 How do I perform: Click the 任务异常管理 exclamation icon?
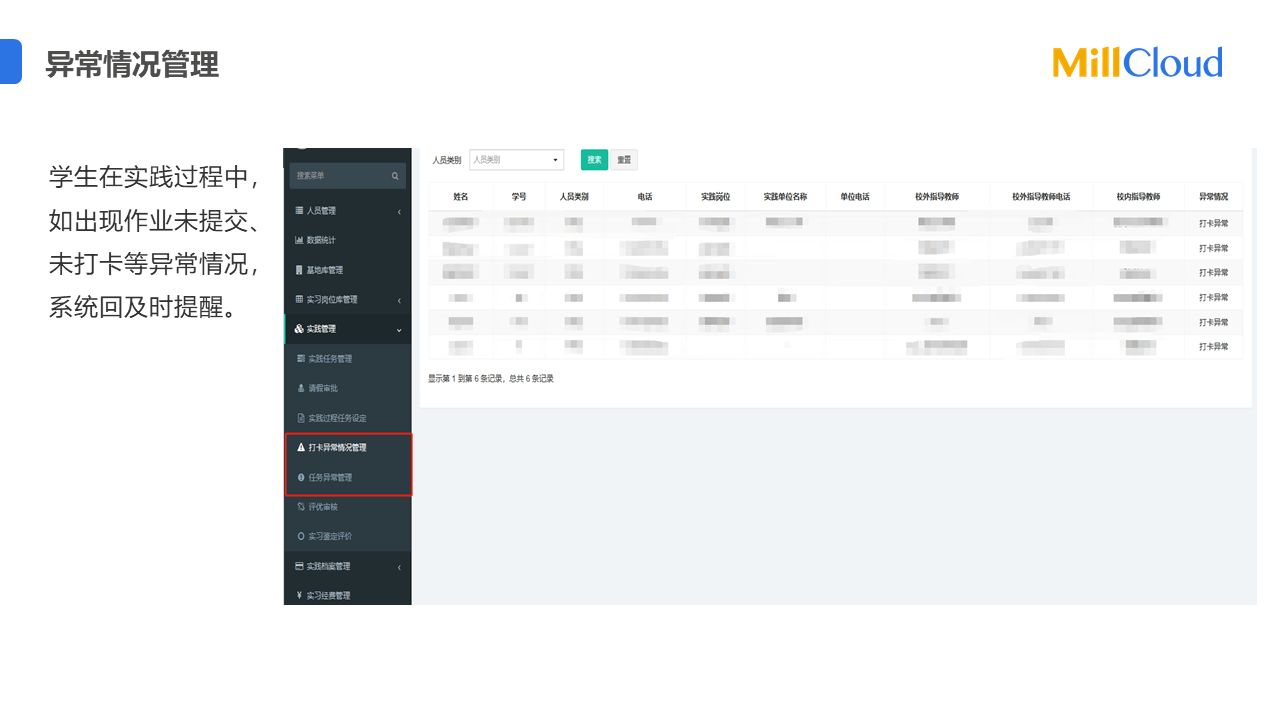(301, 478)
